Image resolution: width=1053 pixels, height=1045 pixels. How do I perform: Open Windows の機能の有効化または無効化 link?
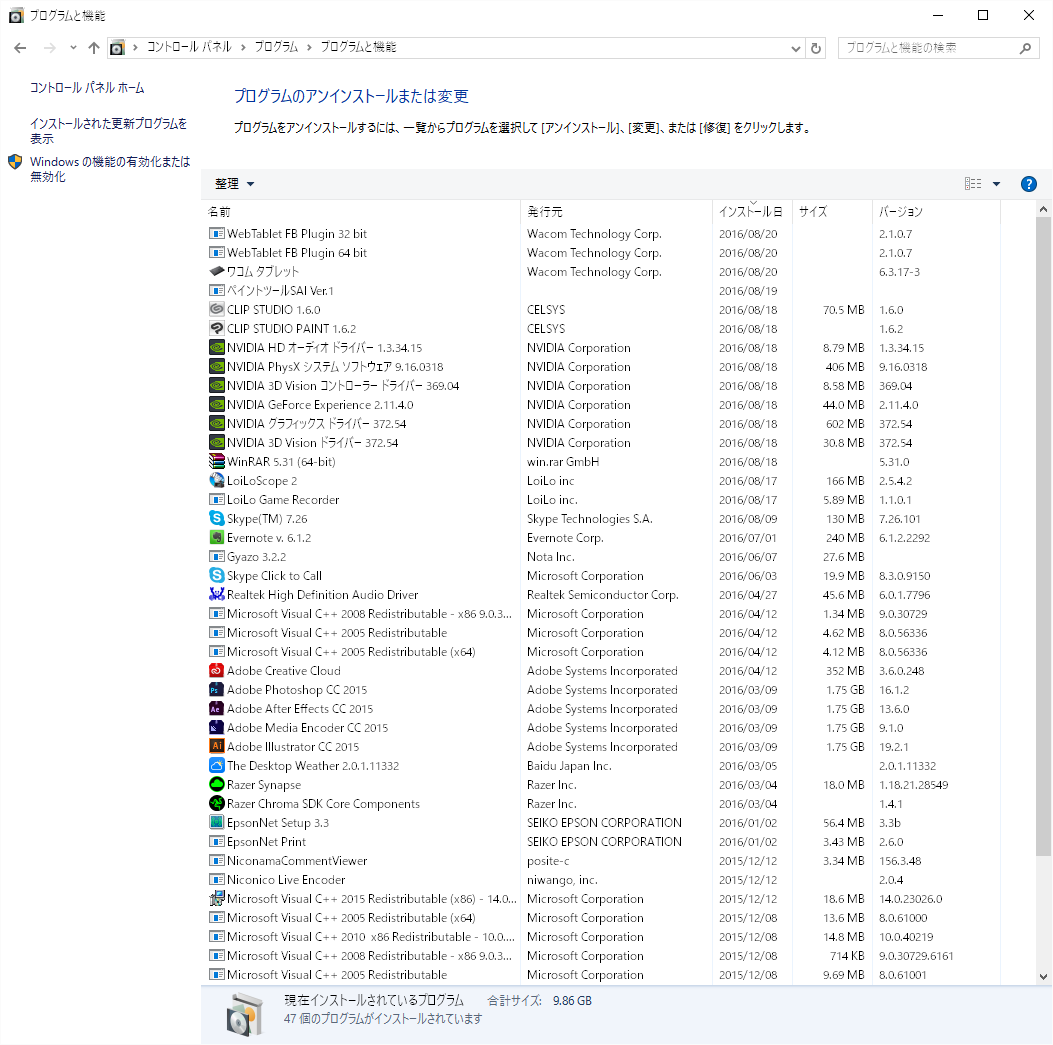[x=110, y=169]
